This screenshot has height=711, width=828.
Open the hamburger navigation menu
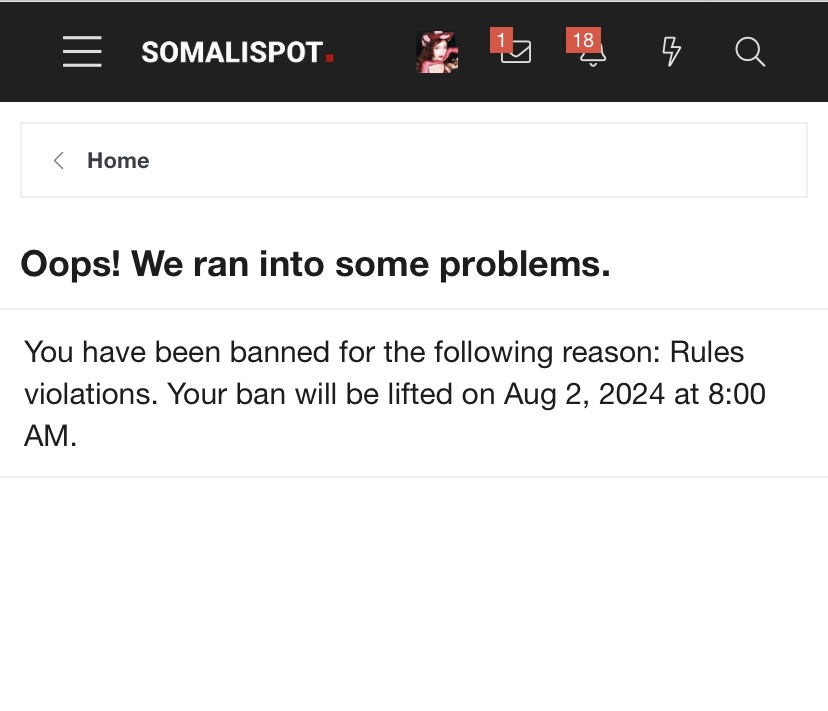82,52
